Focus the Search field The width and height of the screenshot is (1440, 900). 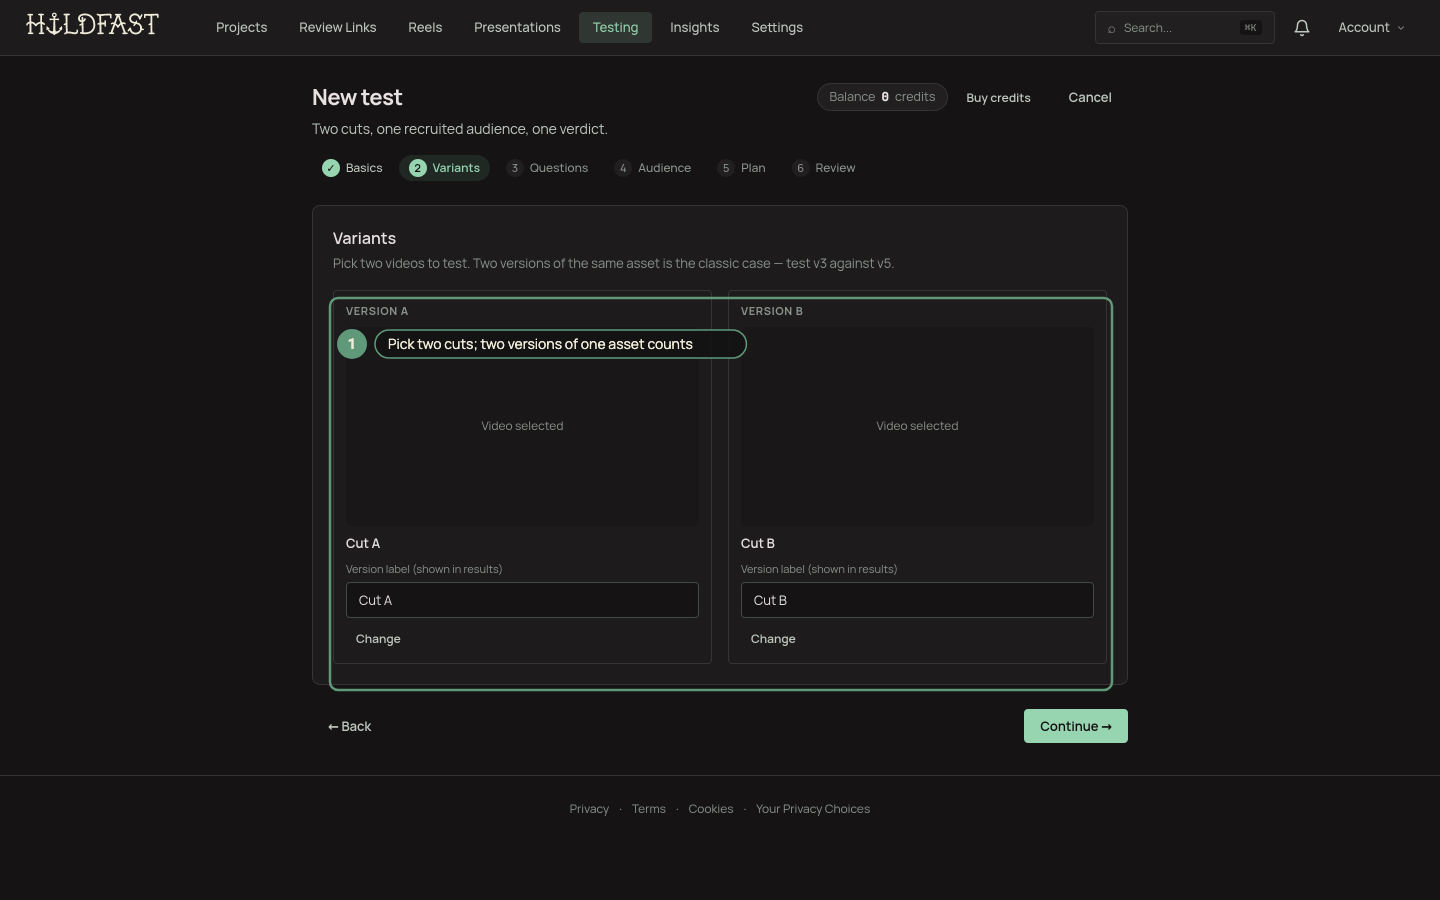click(x=1185, y=28)
